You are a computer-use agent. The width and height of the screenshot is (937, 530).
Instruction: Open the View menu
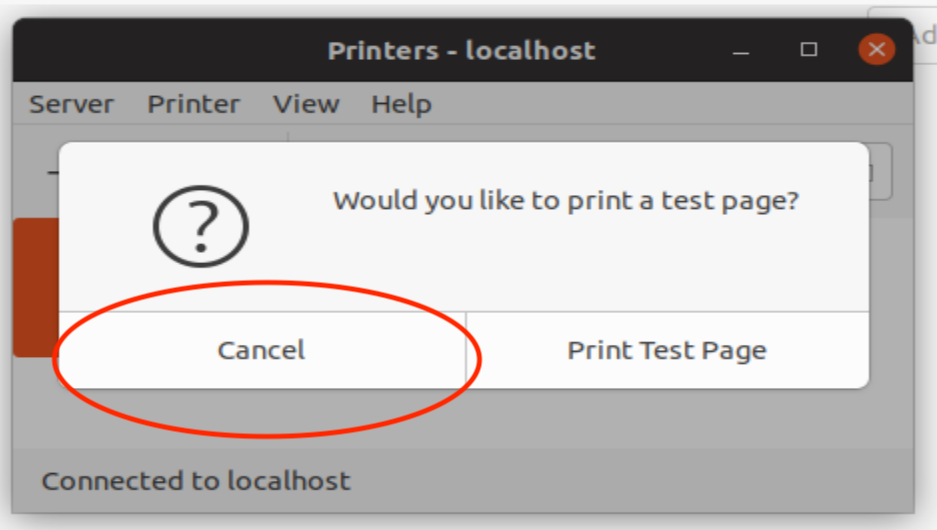coord(306,104)
